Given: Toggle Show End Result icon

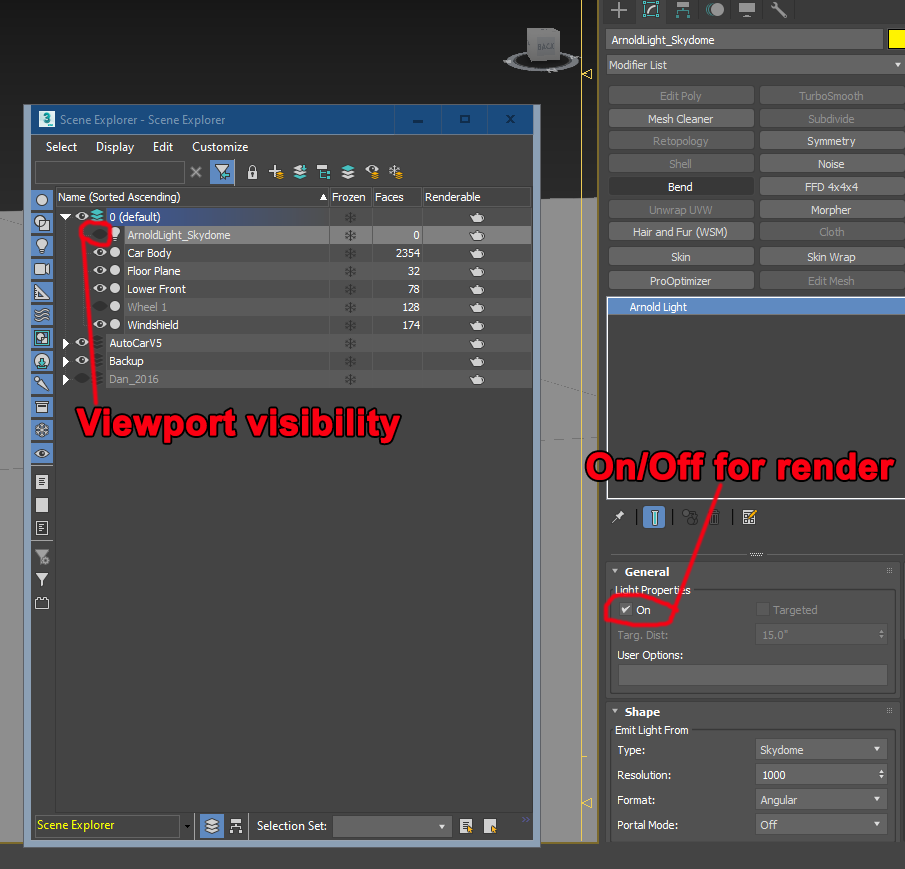Looking at the screenshot, I should [x=654, y=517].
